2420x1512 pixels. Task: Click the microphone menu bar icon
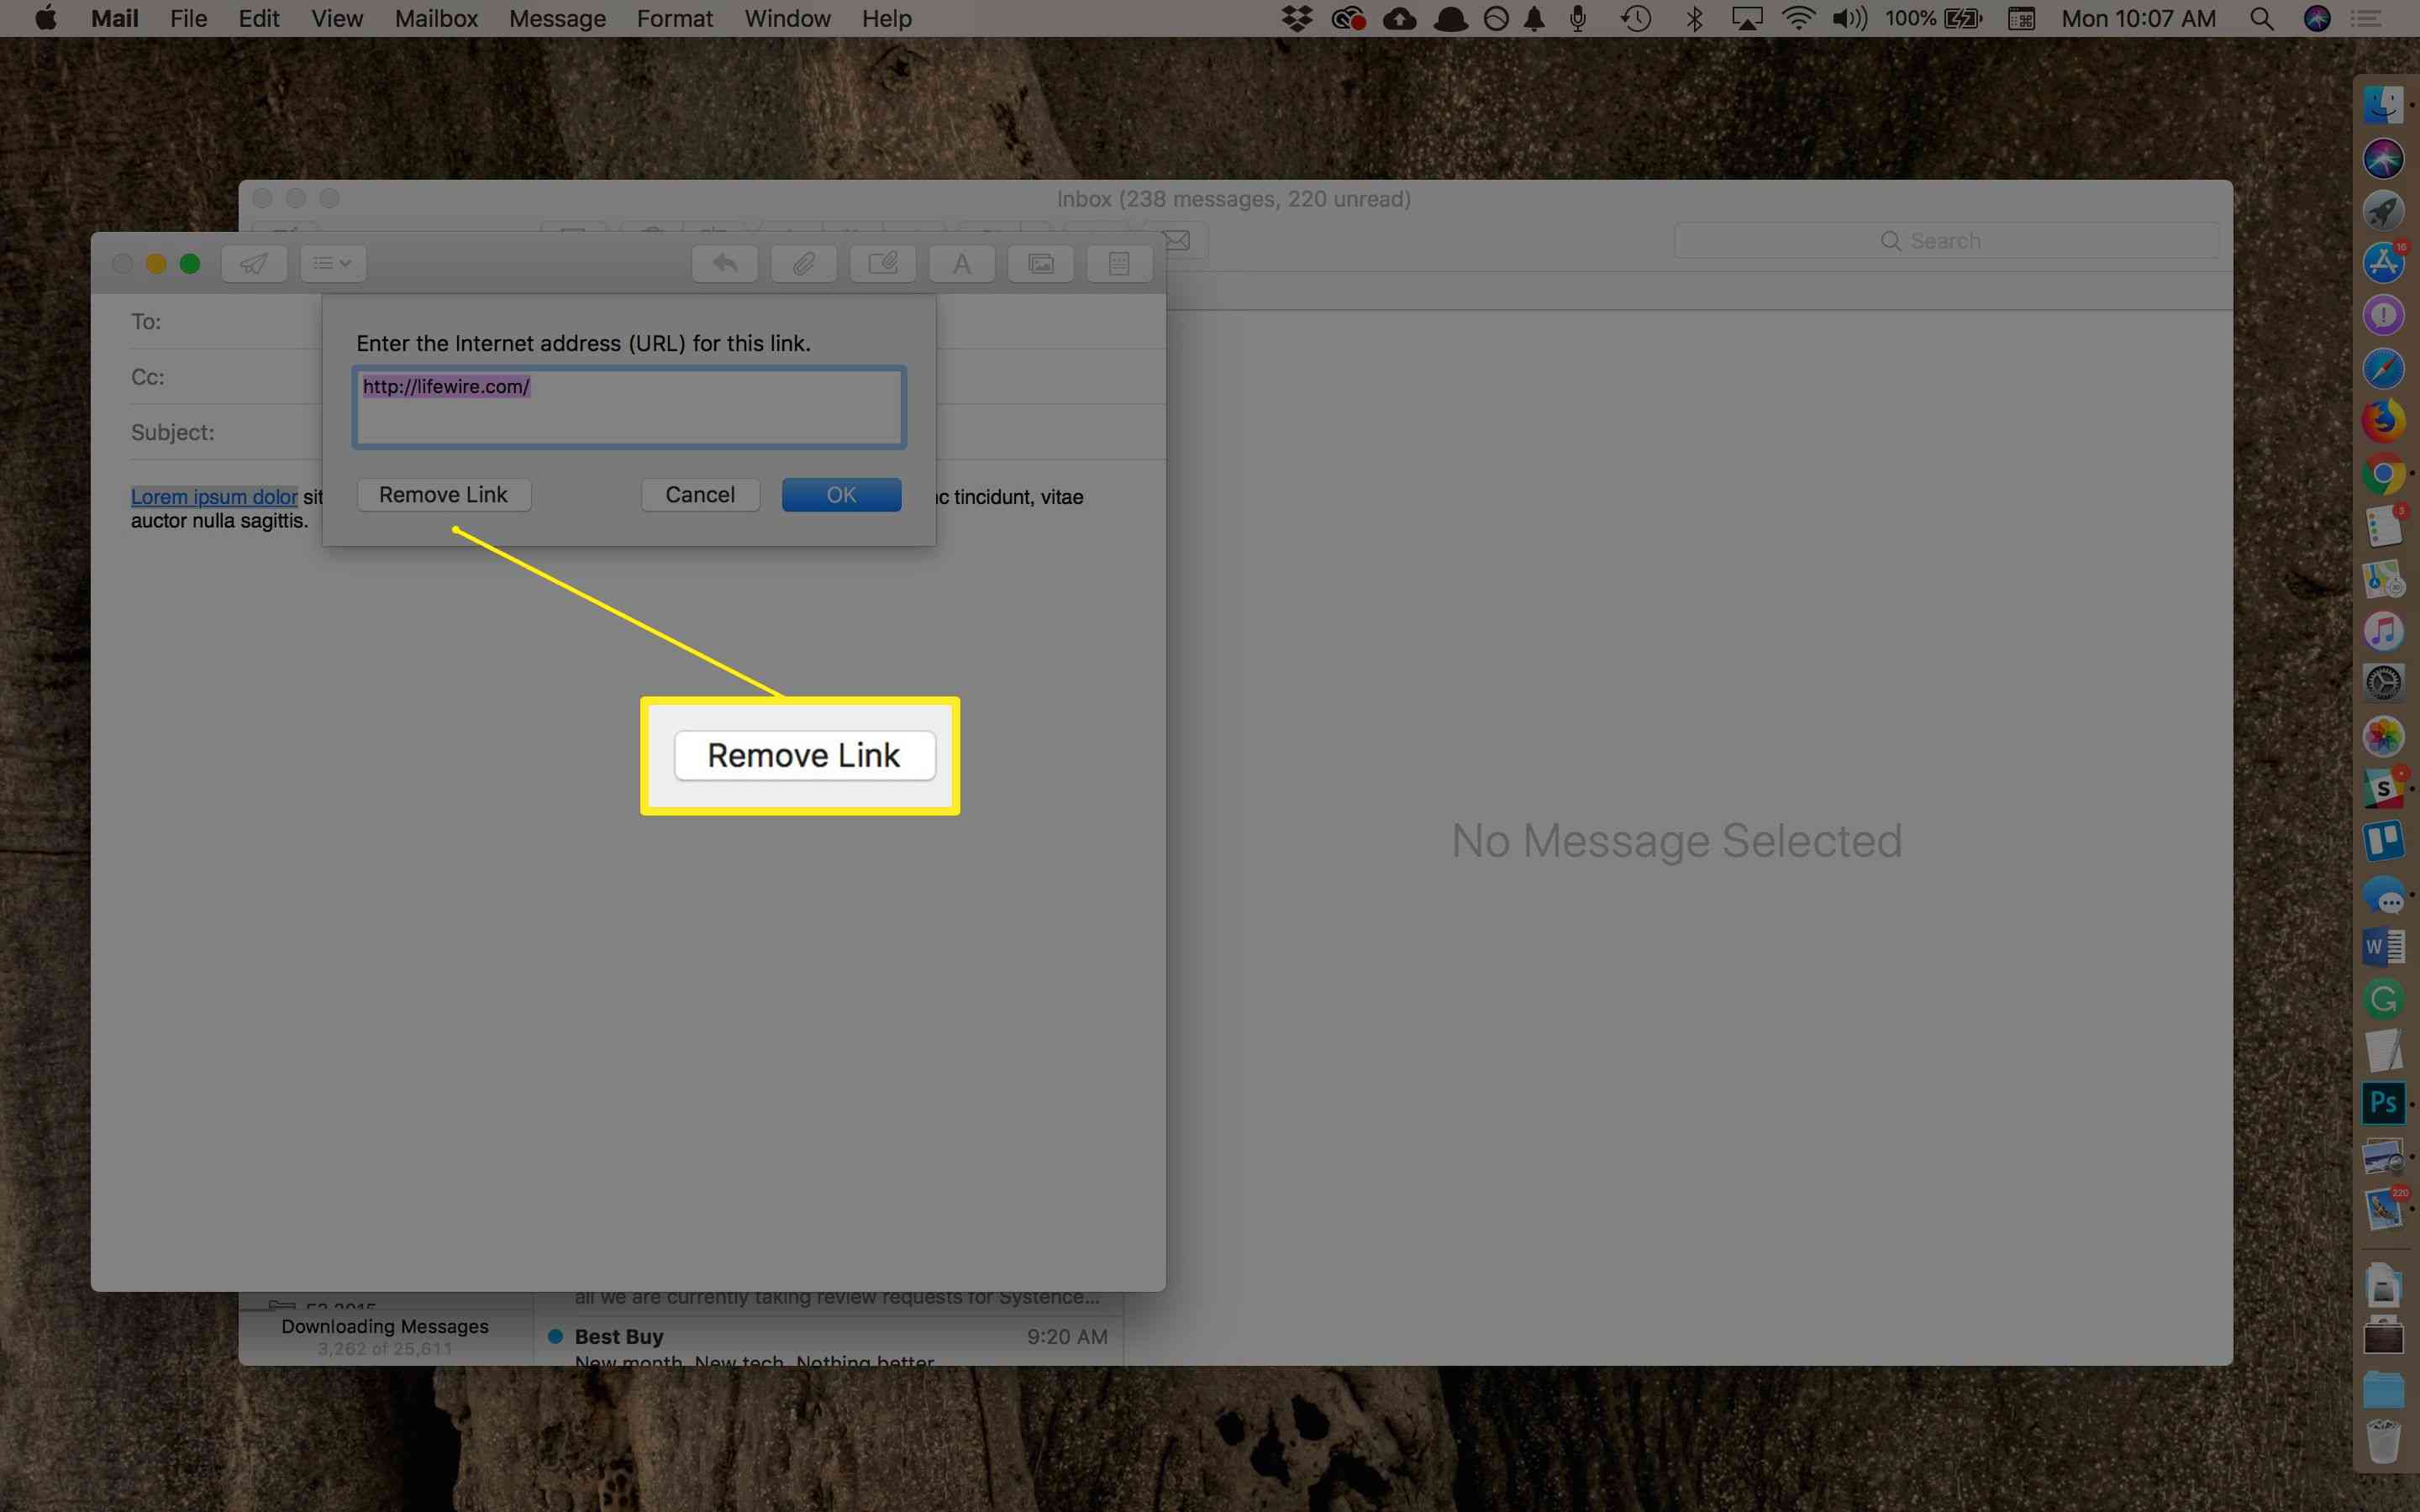click(x=1578, y=18)
